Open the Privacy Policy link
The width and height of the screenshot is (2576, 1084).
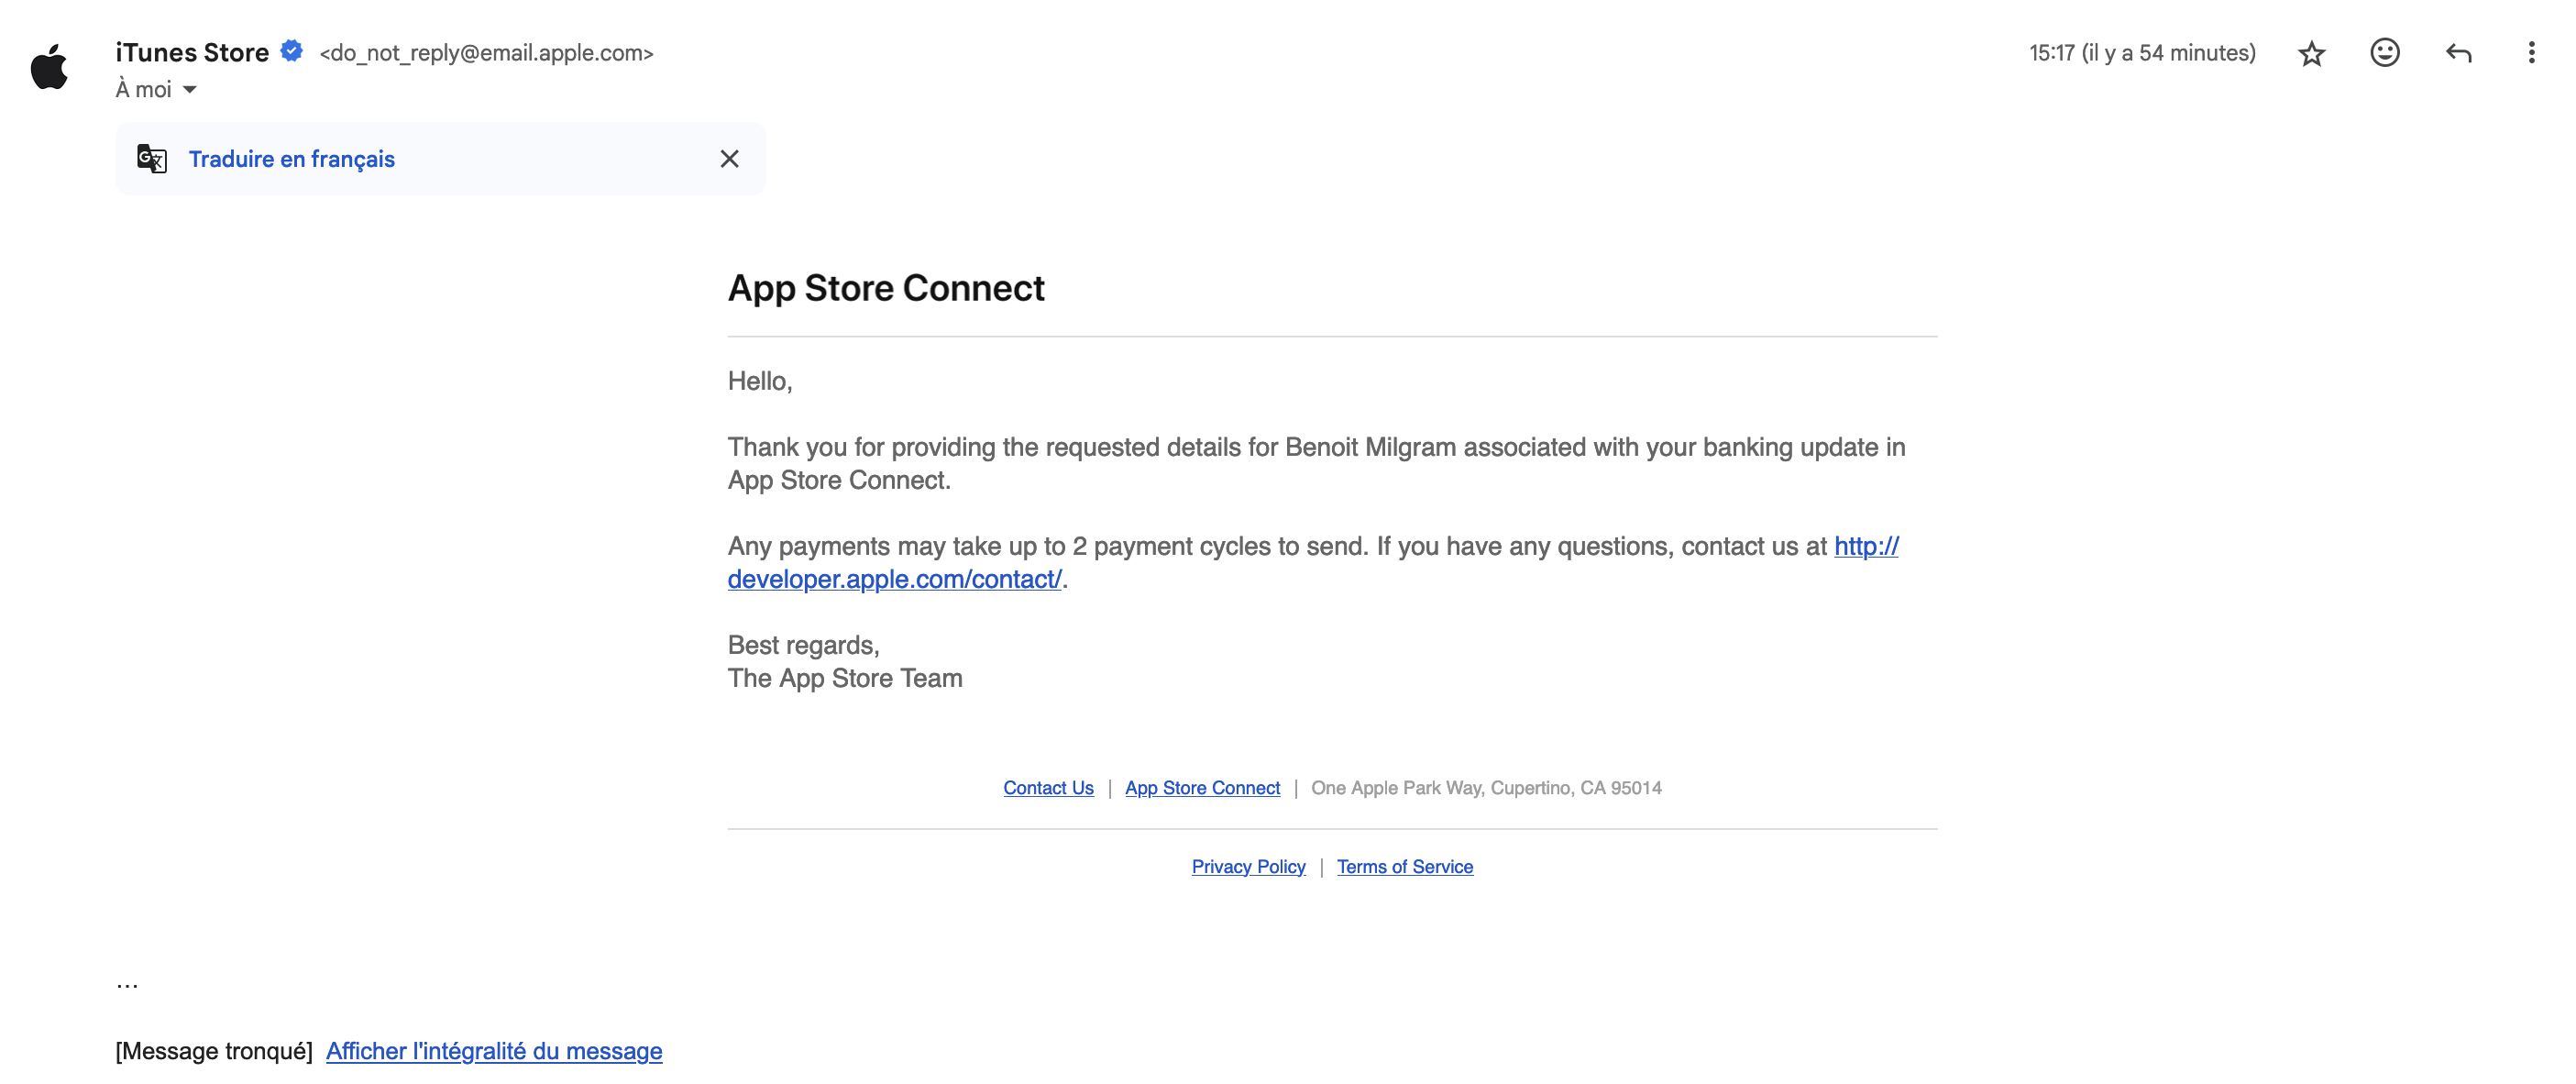click(1248, 867)
